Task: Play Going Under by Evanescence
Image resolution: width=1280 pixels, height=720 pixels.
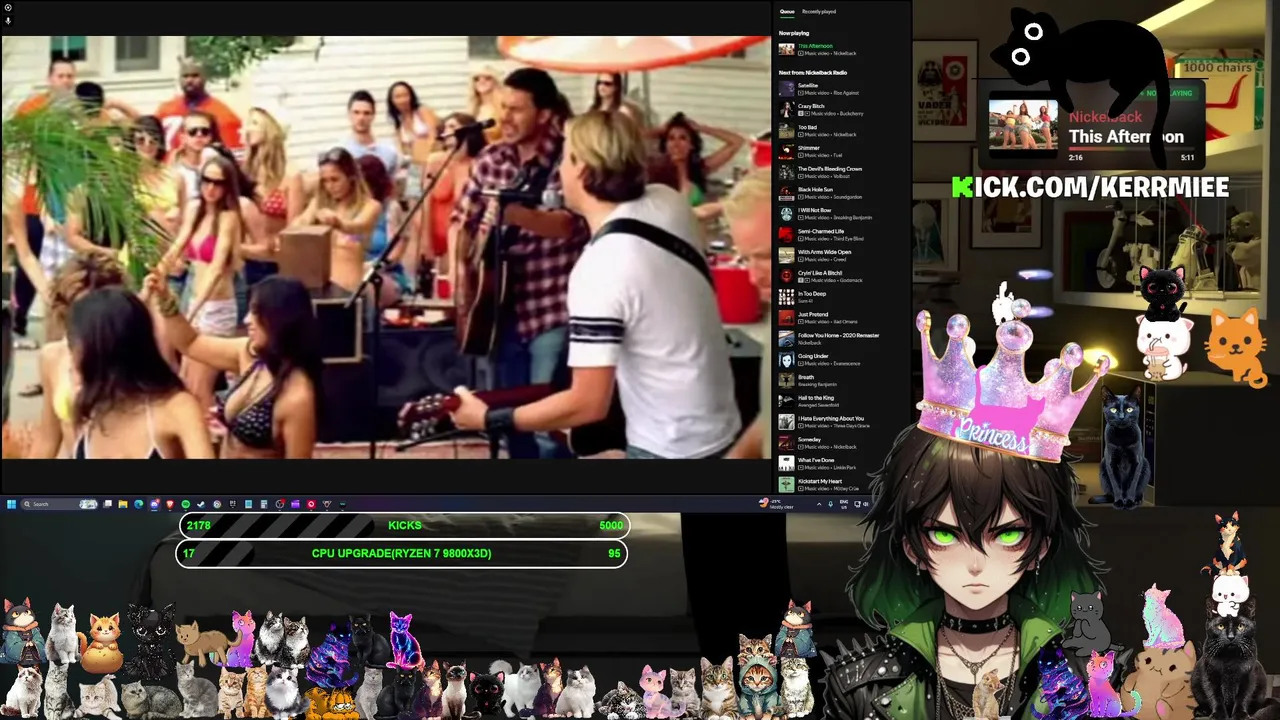Action: click(843, 360)
